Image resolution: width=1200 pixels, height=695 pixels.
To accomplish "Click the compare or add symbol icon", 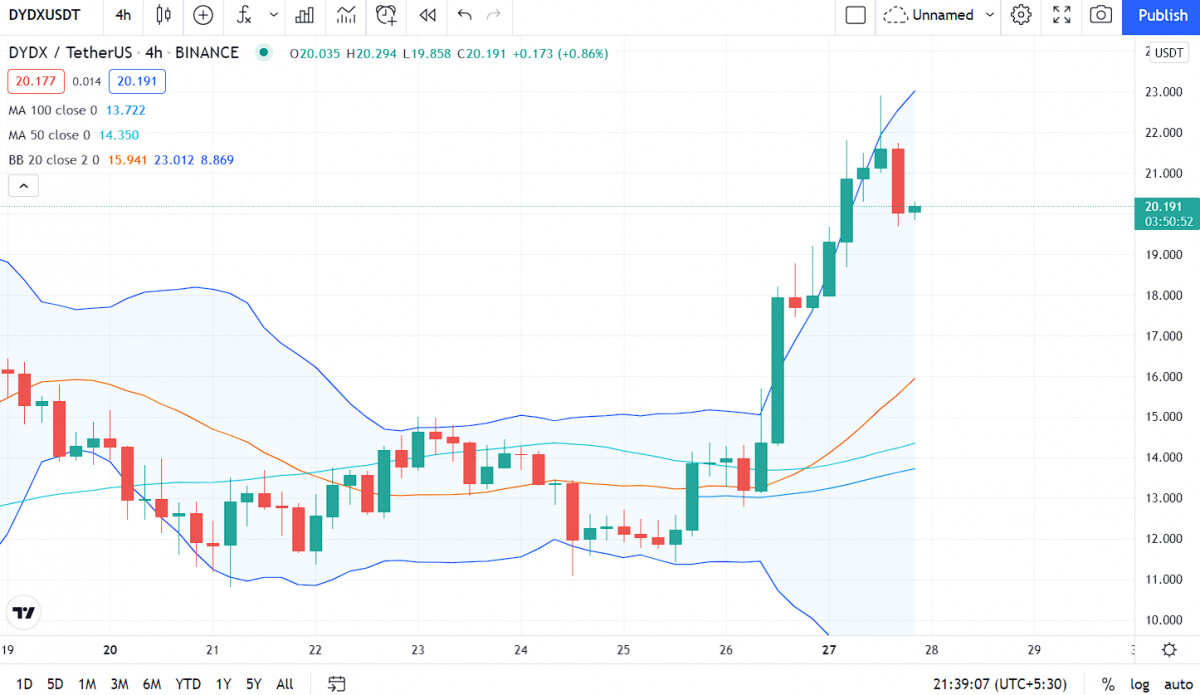I will point(203,15).
